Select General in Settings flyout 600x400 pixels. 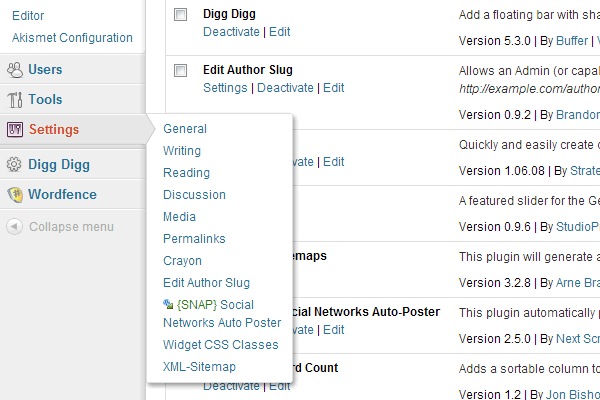pos(185,129)
